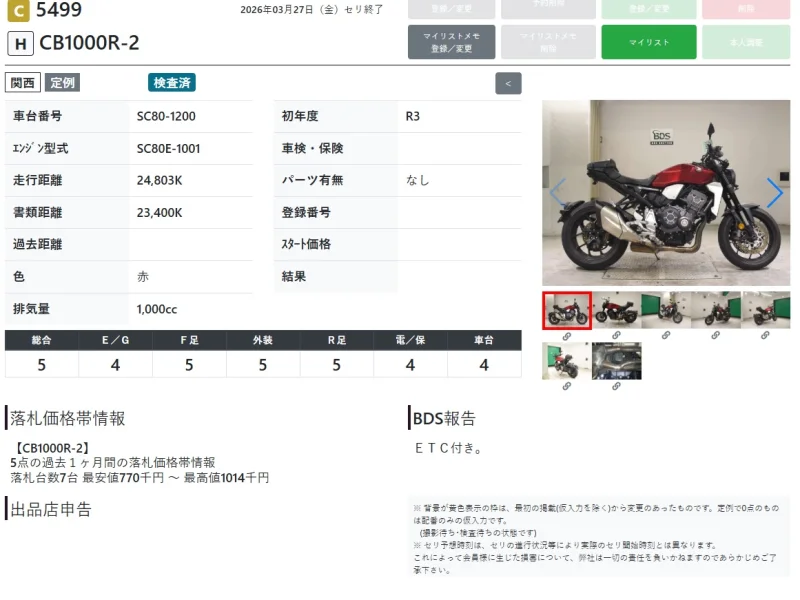Select the price range 770千円～1014千円 line
Image resolution: width=800 pixels, height=600 pixels.
(x=140, y=478)
